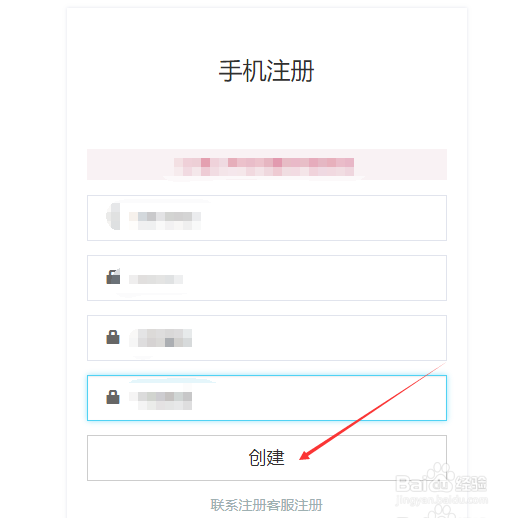Click the red arrow tip near 创建
Viewport: 516px width, 518px height.
coord(302,456)
